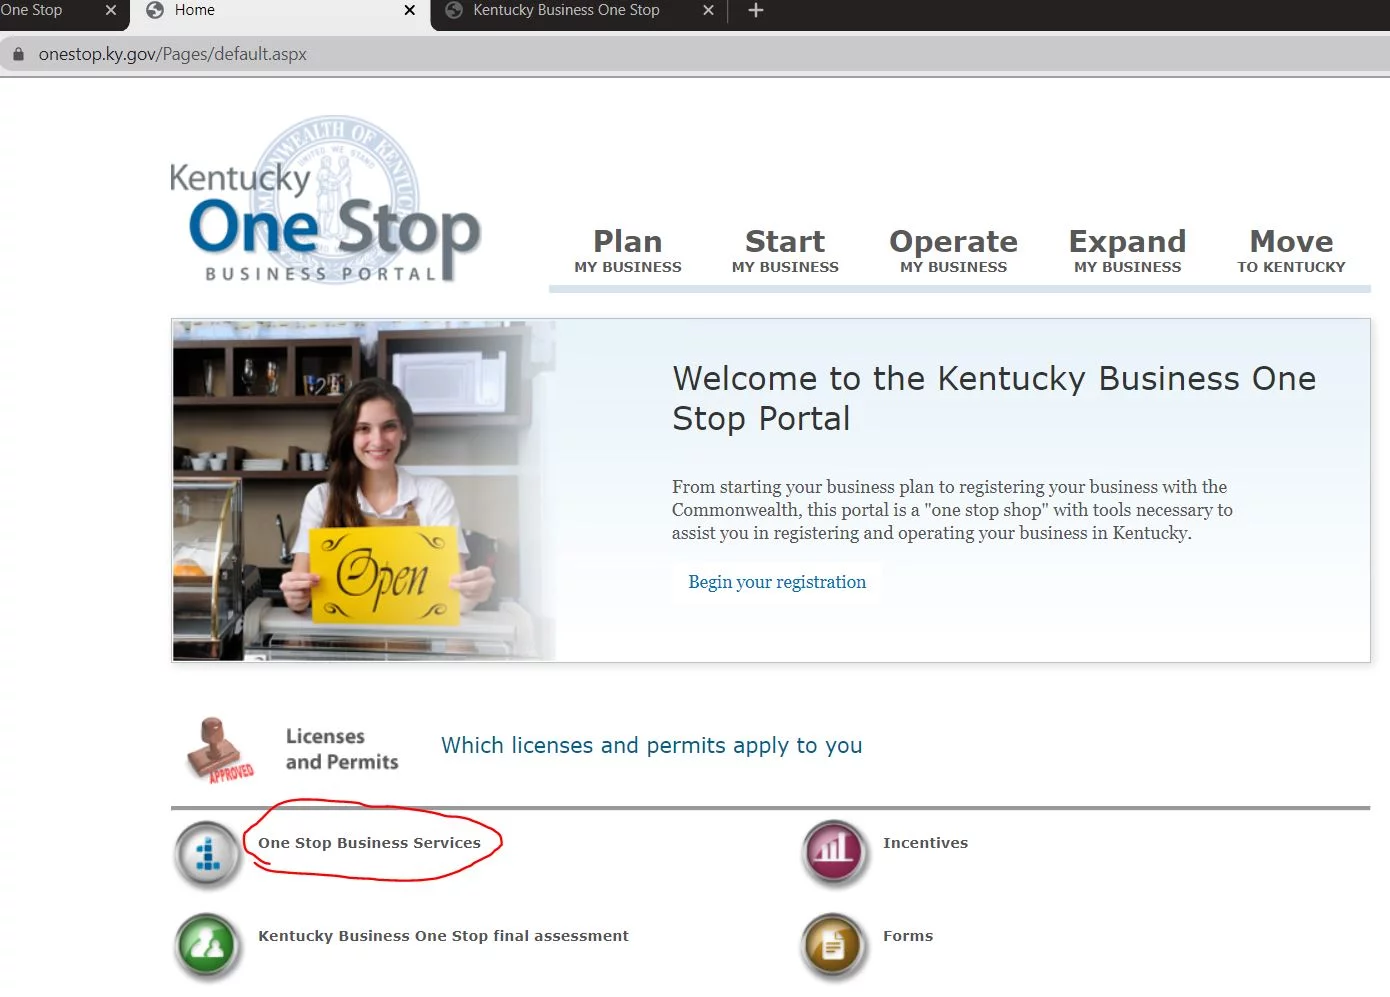This screenshot has height=997, width=1390.
Task: Click the Begin your registration link
Action: coord(777,582)
